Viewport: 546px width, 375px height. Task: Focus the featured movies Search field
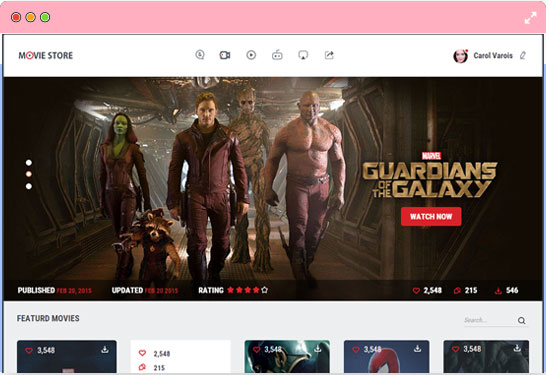tap(489, 320)
